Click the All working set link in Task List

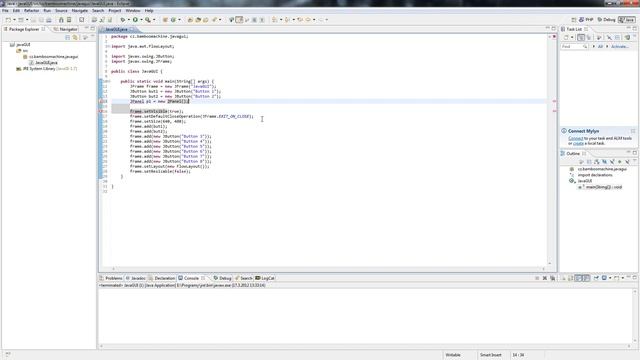pos(600,47)
